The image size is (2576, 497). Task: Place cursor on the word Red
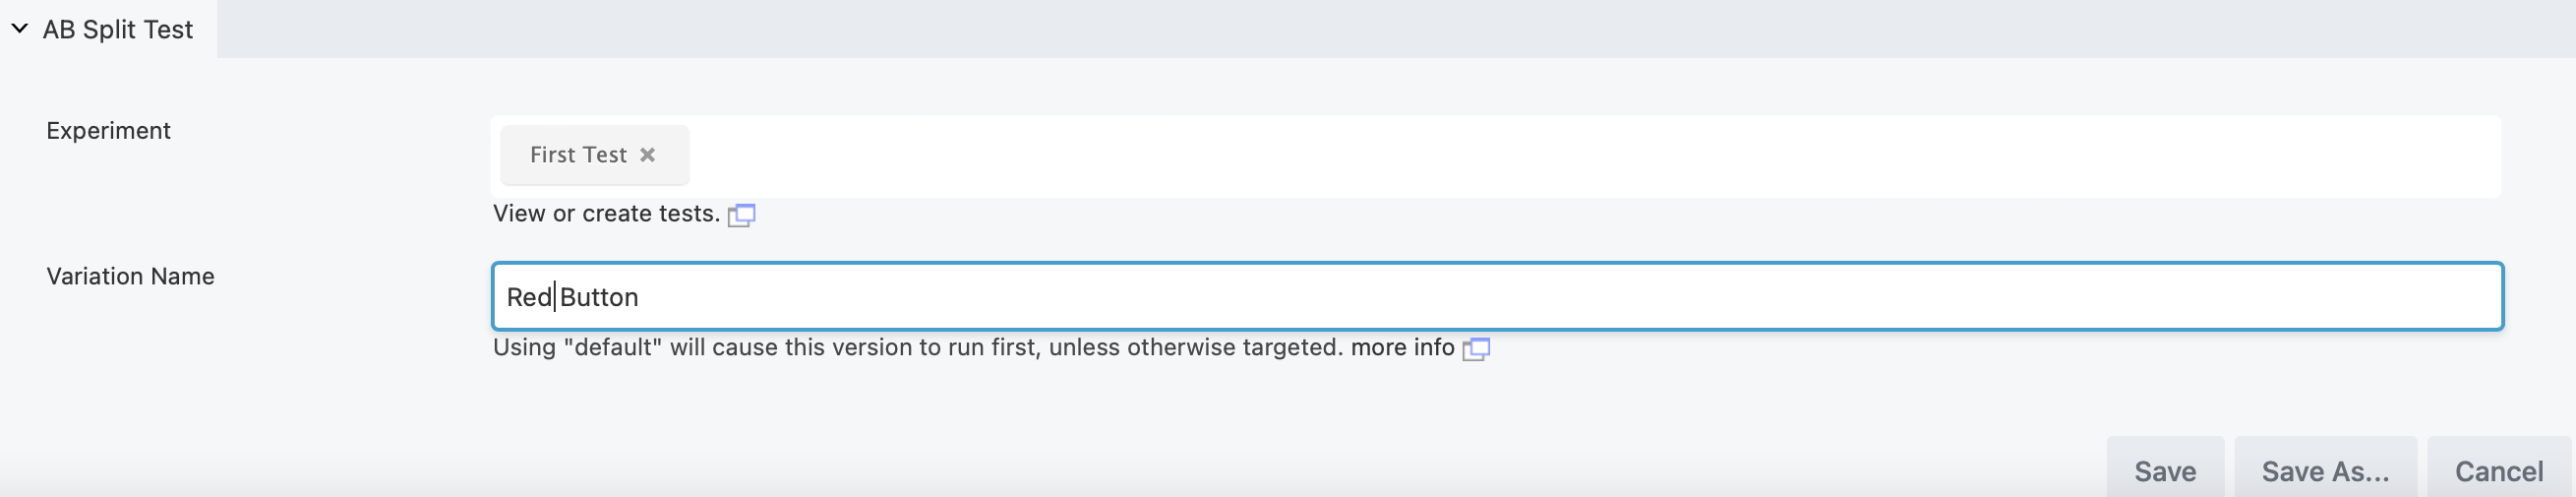pos(529,298)
